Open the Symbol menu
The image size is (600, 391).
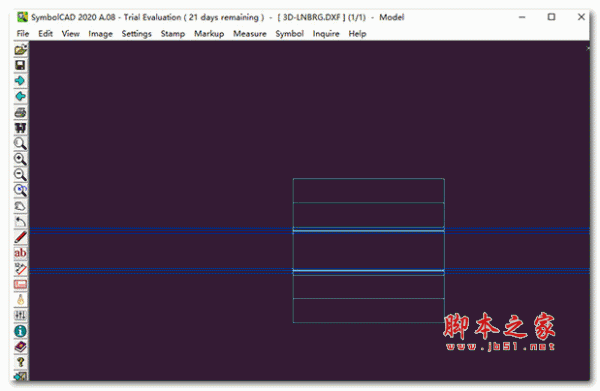click(289, 34)
